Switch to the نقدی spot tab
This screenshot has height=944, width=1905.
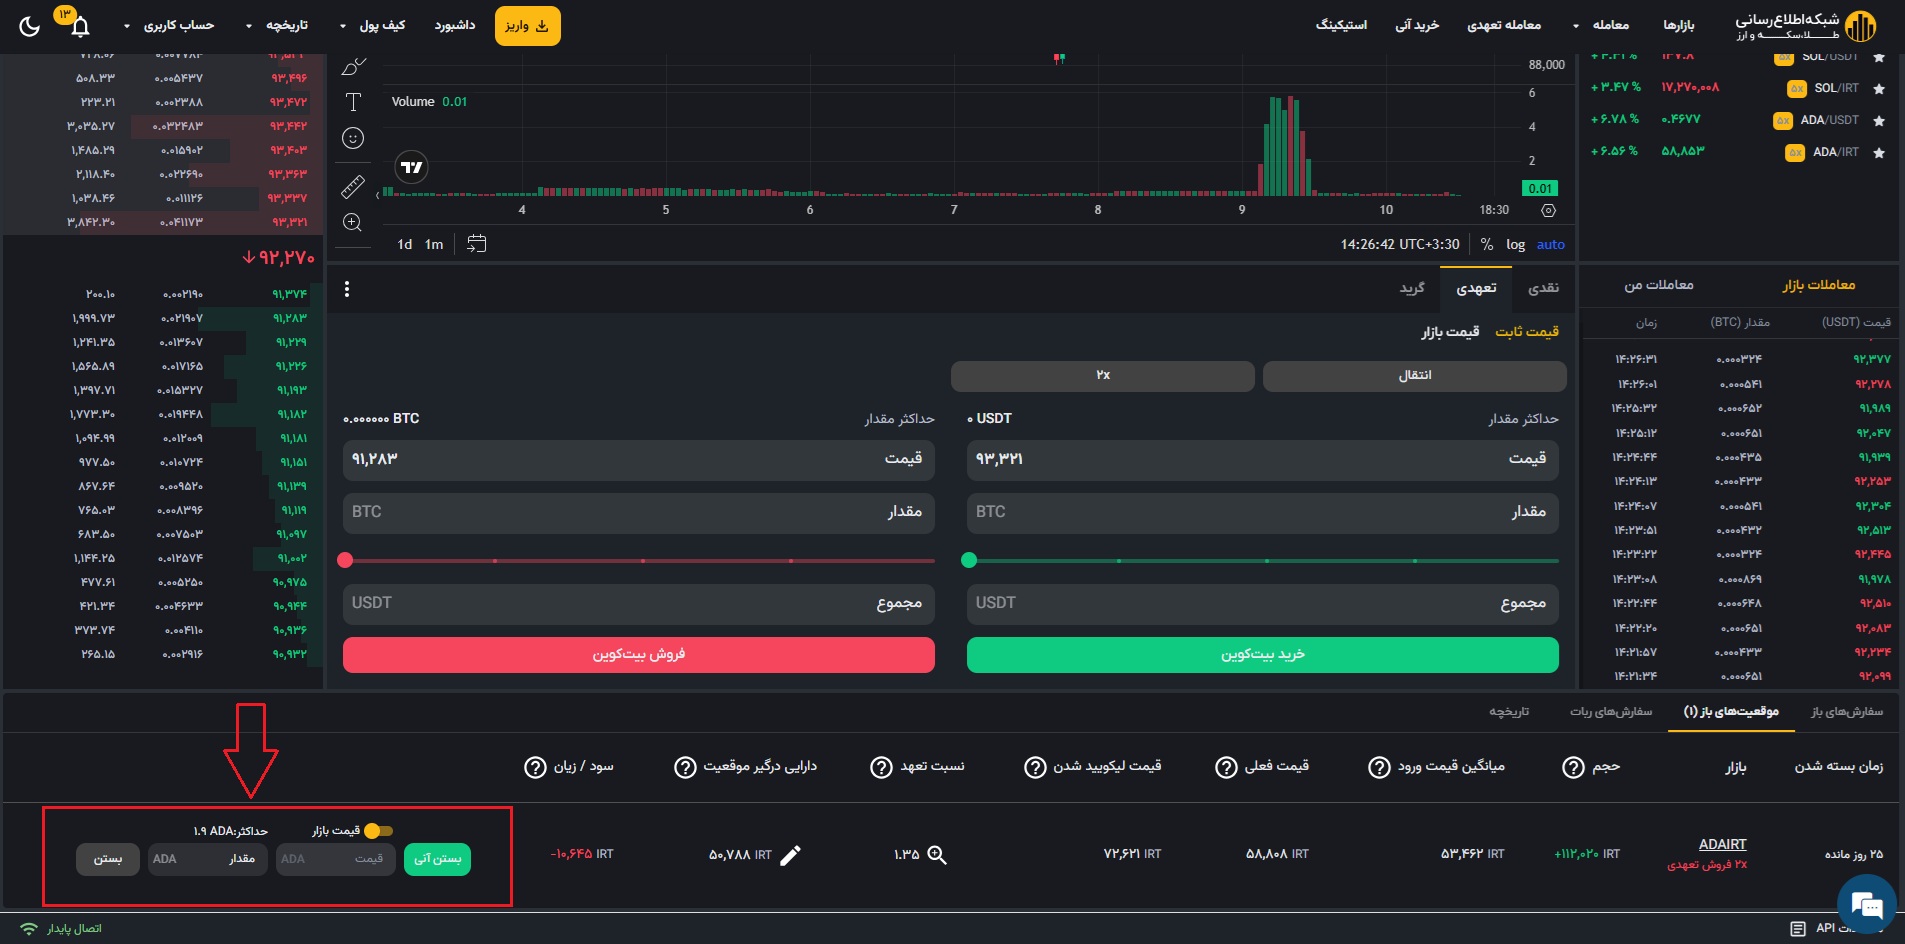click(1543, 288)
